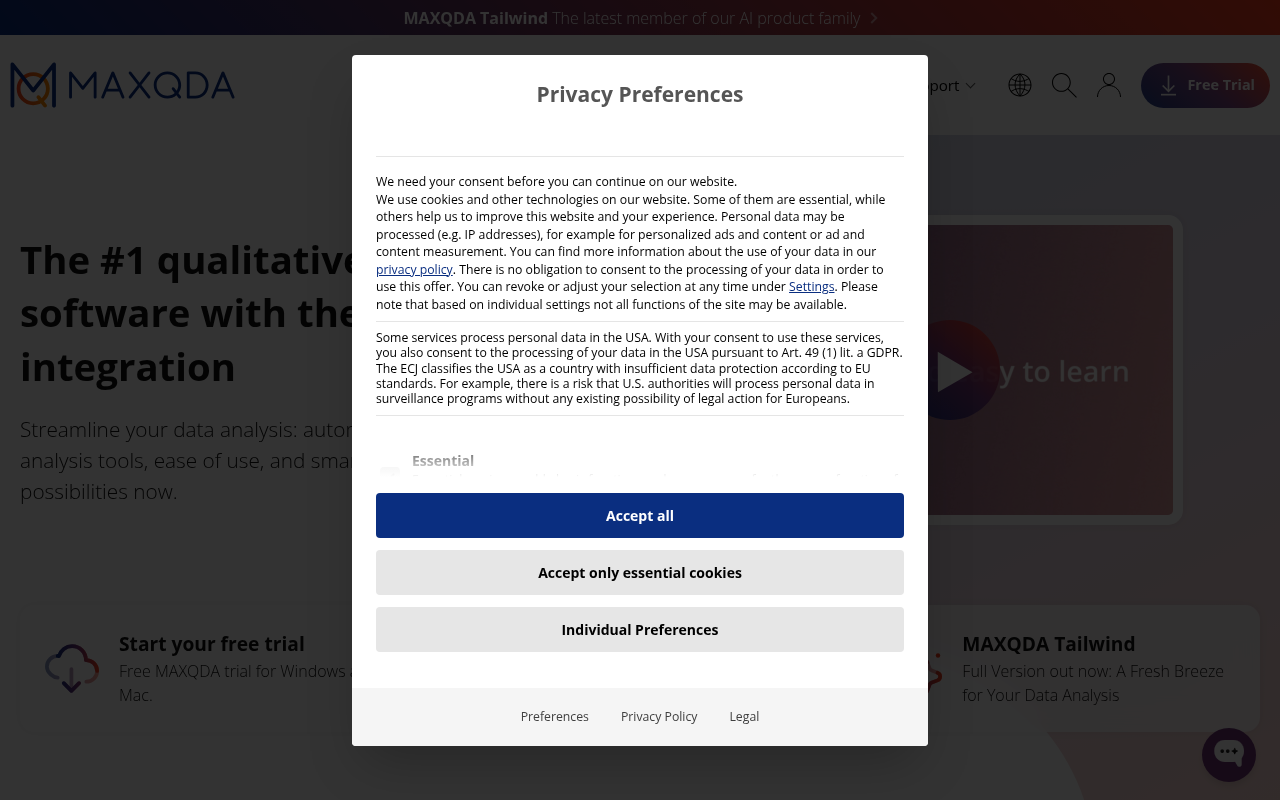Screen dimensions: 1280x800
Task: Click the arrow beside MAXQDA Tailwind banner
Action: [873, 18]
